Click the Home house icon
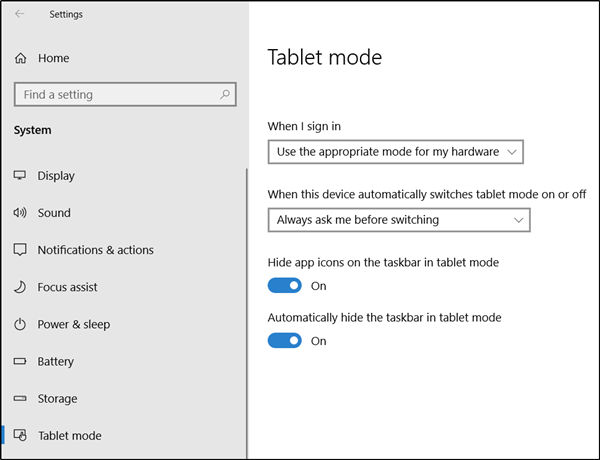 (x=20, y=59)
